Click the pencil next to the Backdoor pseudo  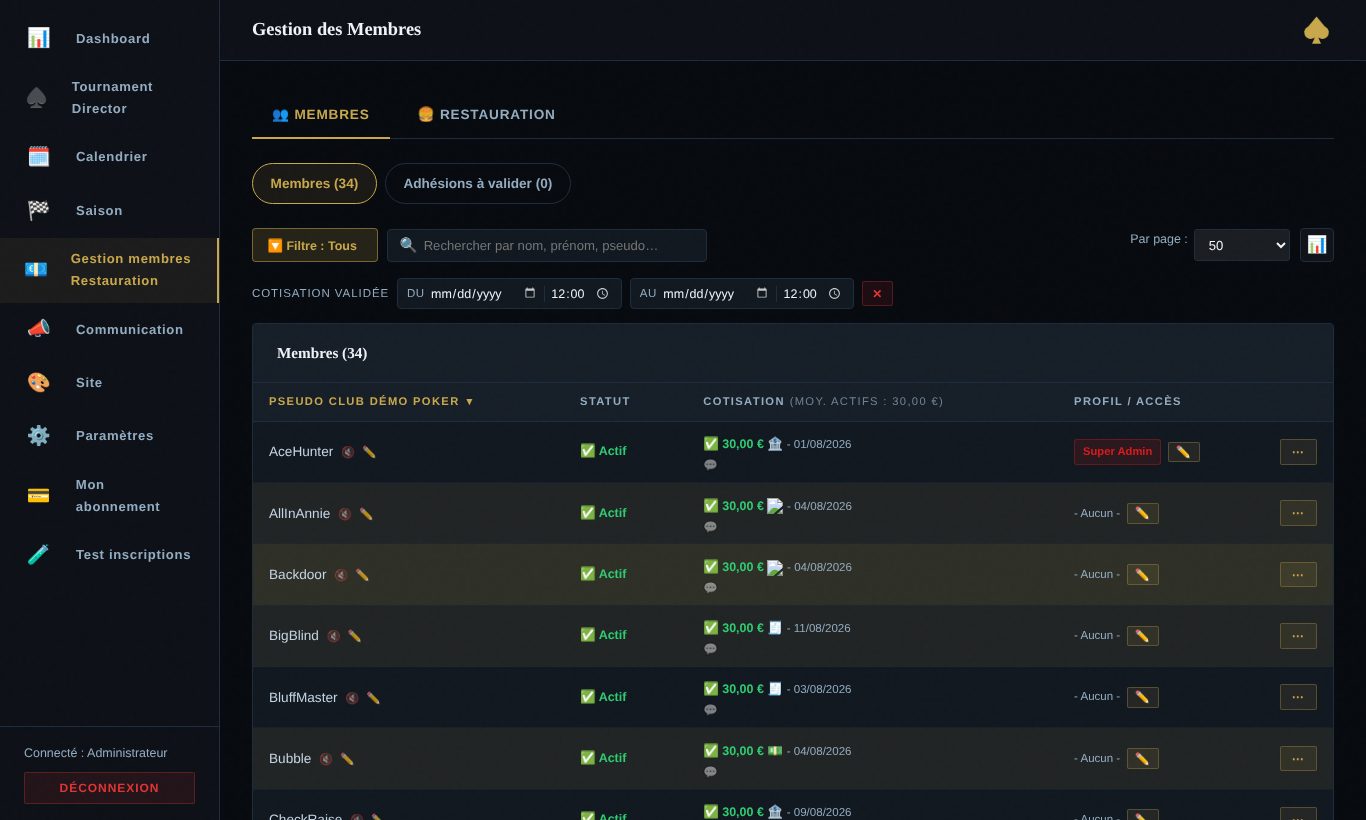pos(362,575)
